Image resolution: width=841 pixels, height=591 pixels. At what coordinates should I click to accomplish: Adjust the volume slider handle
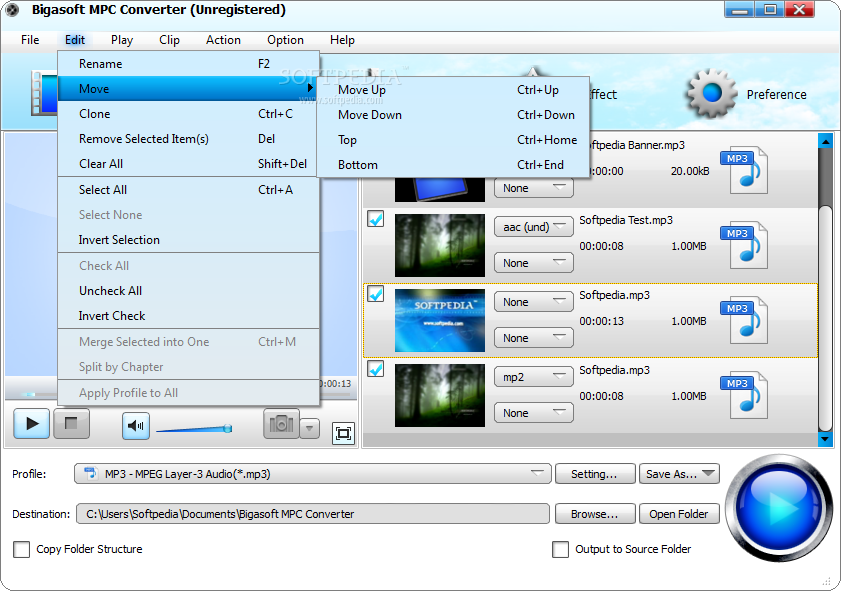click(x=227, y=428)
